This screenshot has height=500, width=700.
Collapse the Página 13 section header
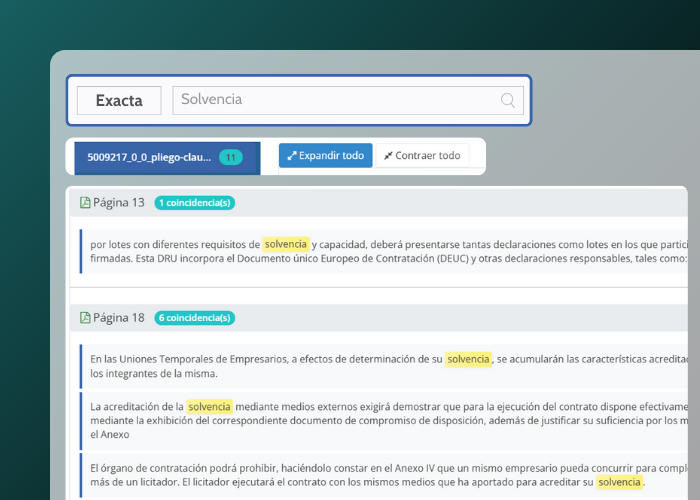click(x=400, y=203)
